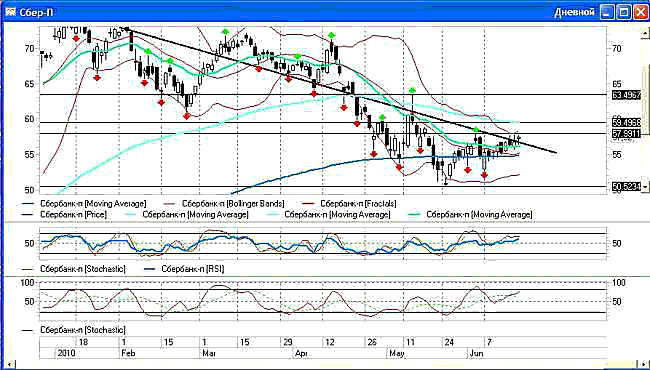650x370 pixels.
Task: Maximize the Сбер-П chart window
Action: click(x=624, y=12)
